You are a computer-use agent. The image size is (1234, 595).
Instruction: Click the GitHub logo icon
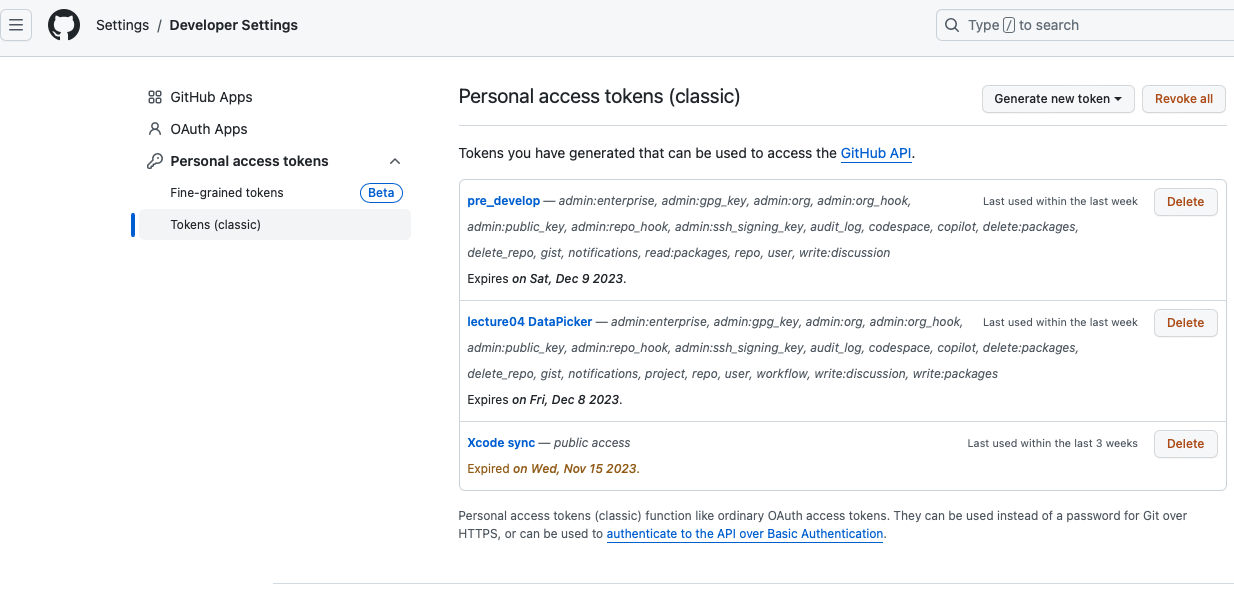click(64, 25)
